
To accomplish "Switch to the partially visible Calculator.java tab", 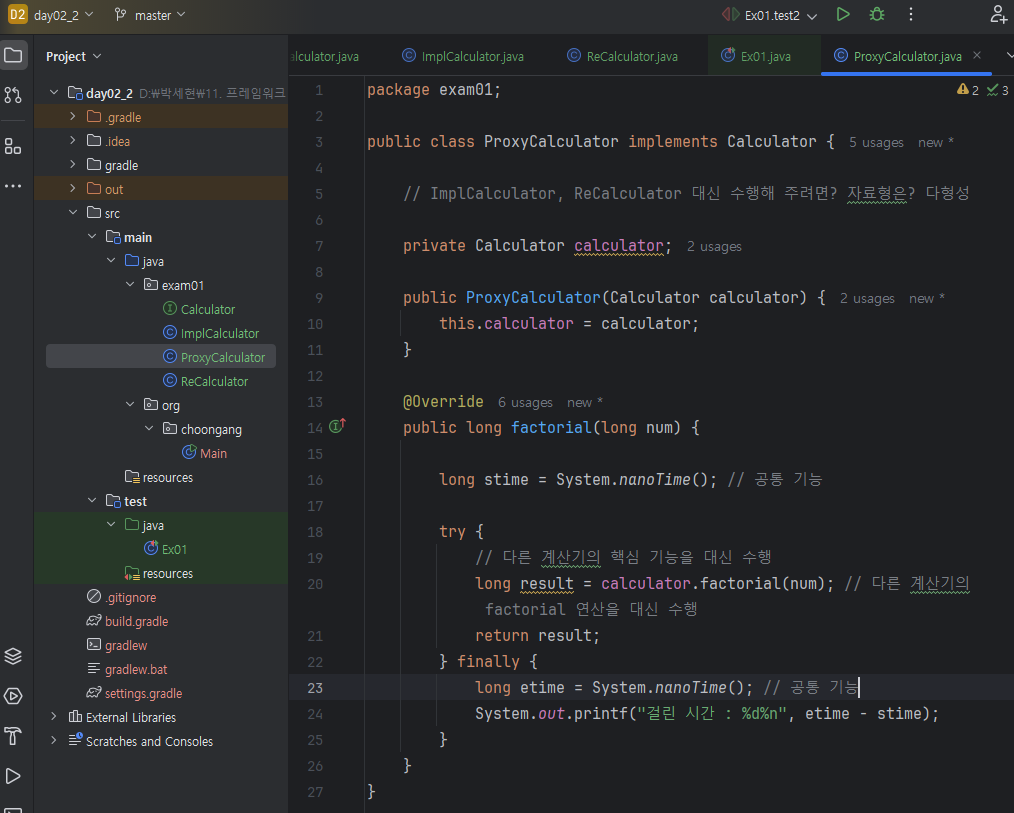I will click(x=323, y=56).
